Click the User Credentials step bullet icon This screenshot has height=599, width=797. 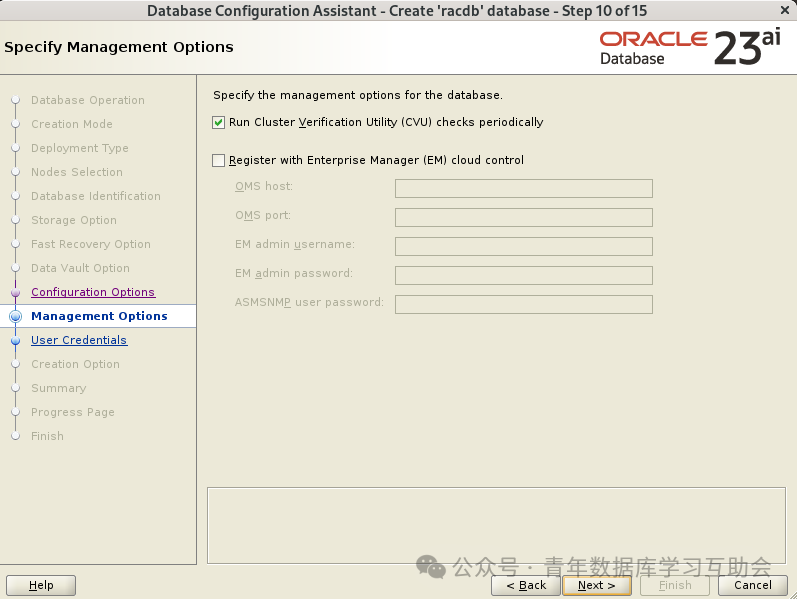[x=16, y=340]
